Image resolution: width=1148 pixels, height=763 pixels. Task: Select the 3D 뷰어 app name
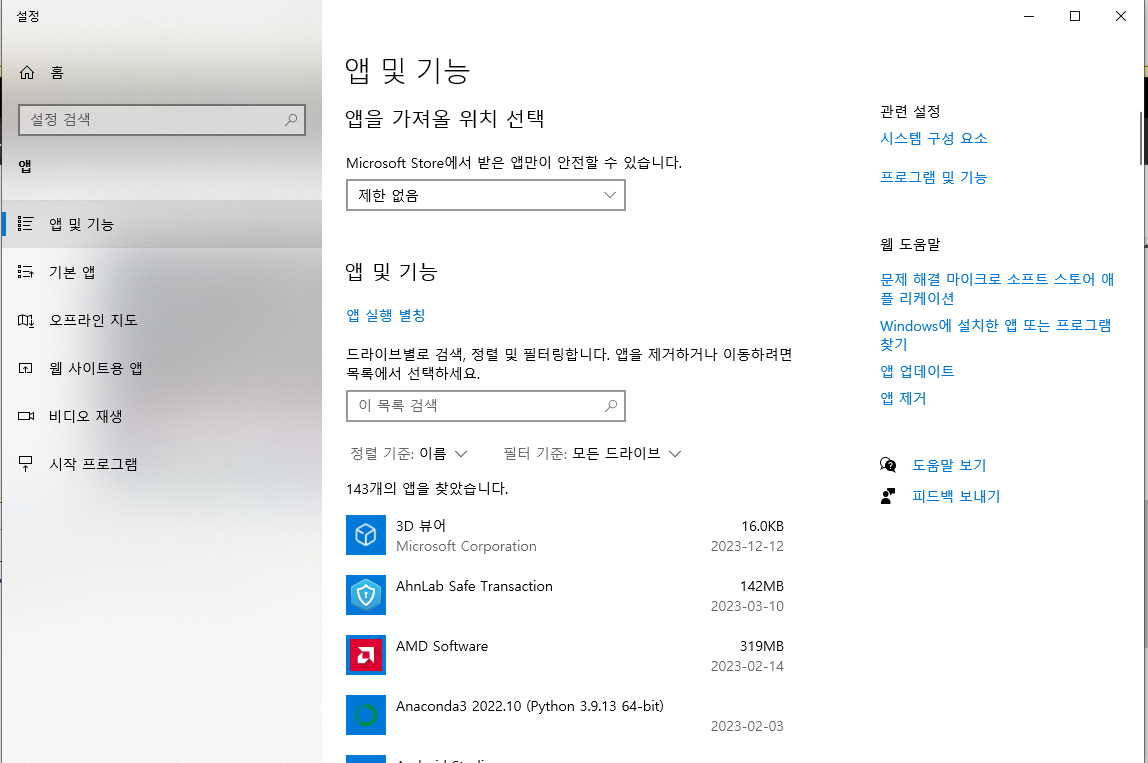(x=421, y=526)
